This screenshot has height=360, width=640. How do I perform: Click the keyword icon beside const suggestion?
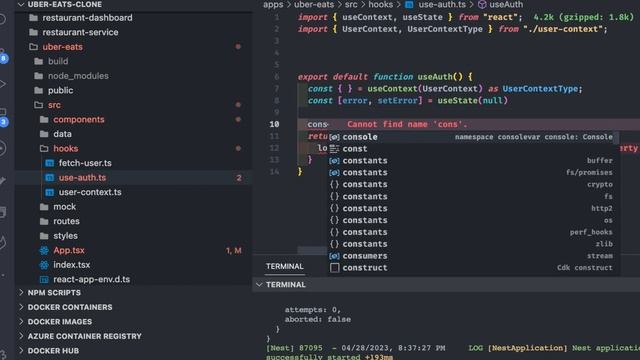(x=334, y=149)
